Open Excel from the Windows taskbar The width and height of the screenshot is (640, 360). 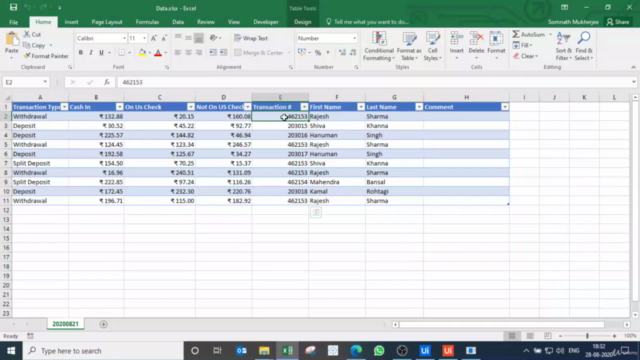pos(287,351)
